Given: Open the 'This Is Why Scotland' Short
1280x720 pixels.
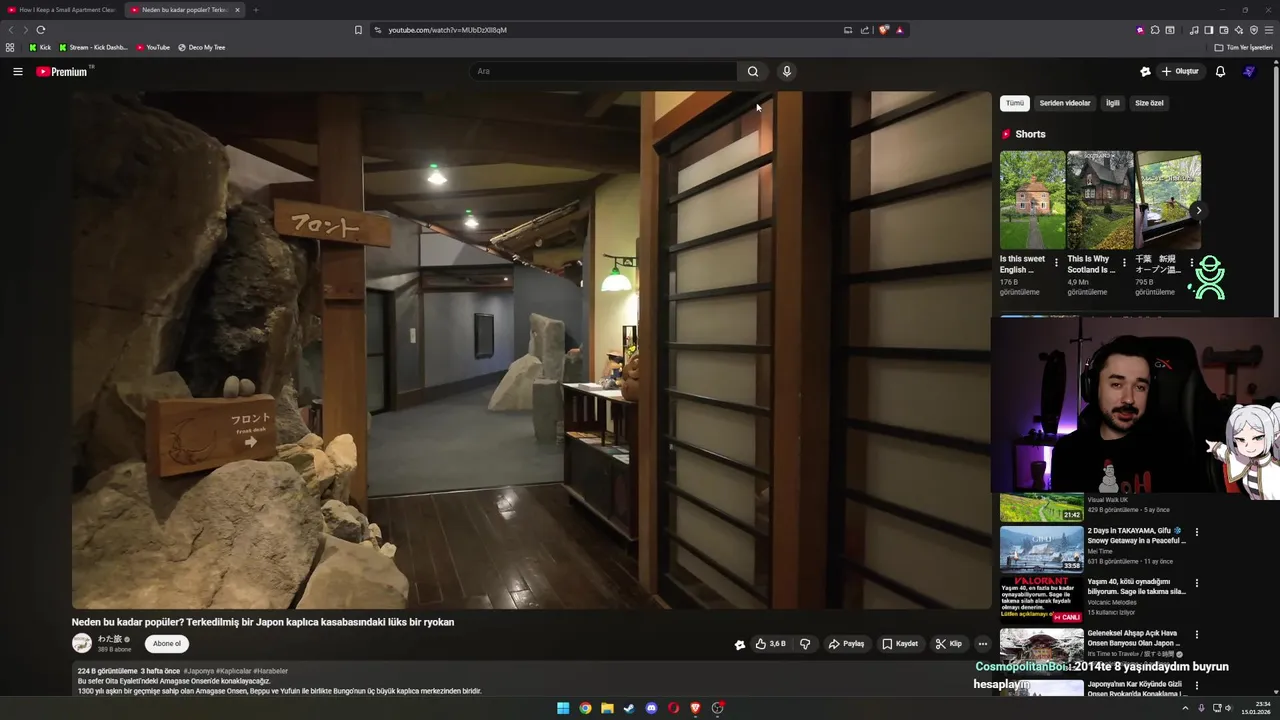Looking at the screenshot, I should [x=1100, y=200].
